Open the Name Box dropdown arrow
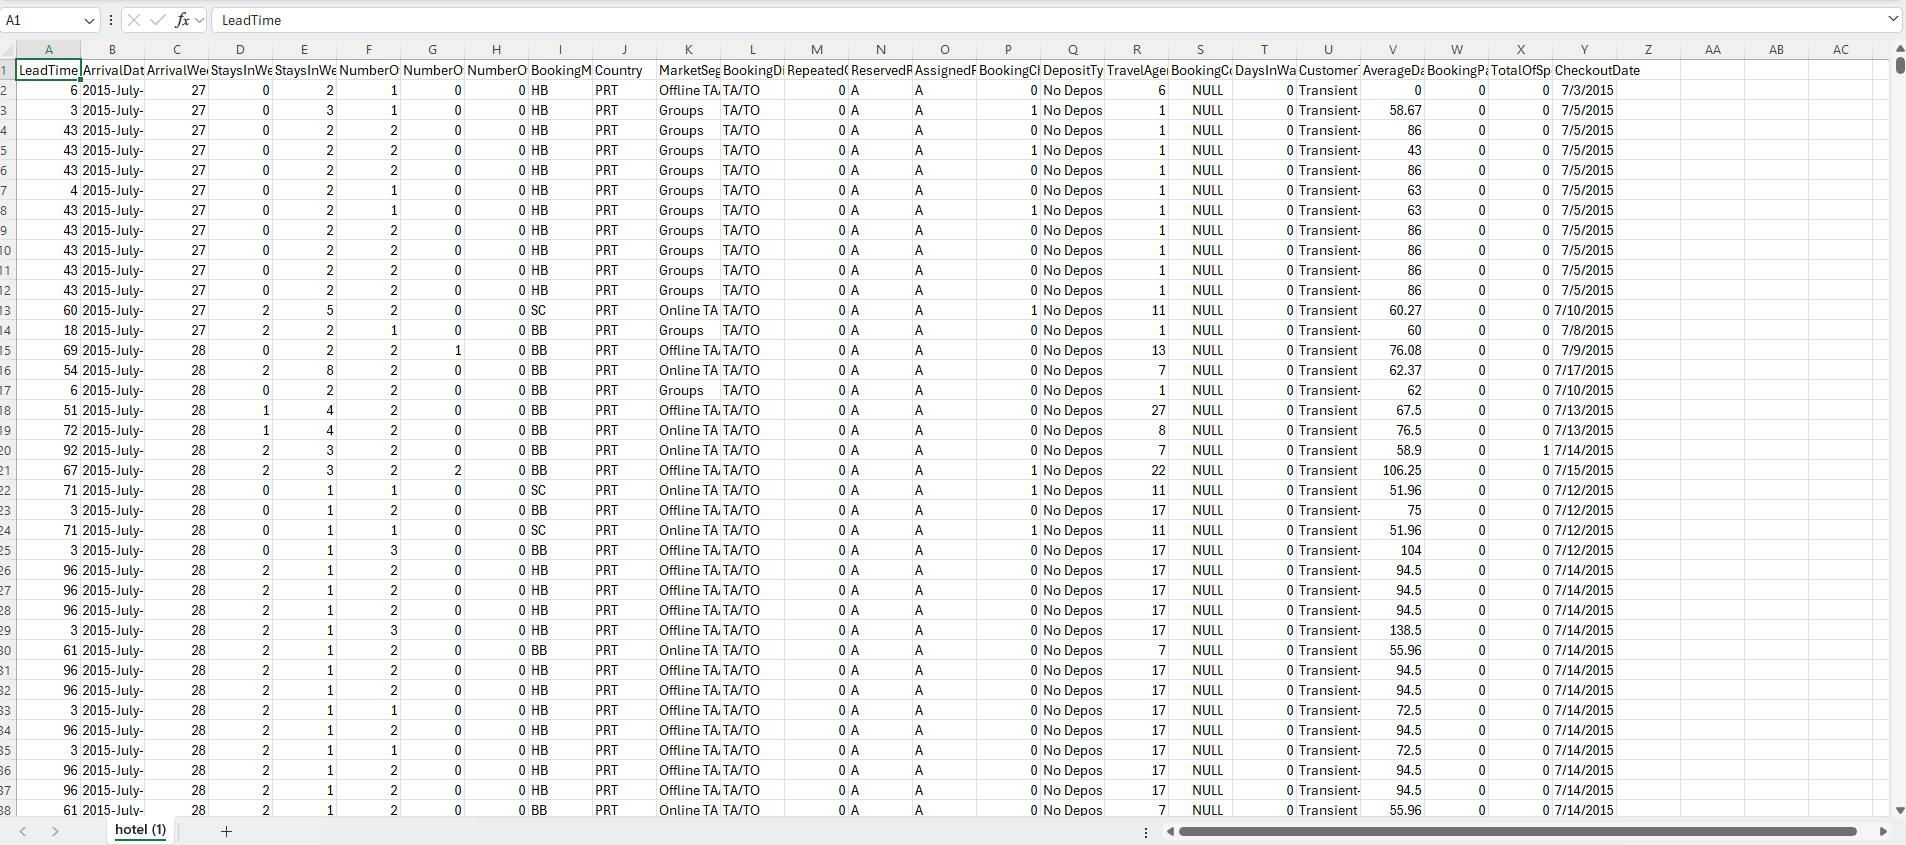1906x845 pixels. tap(89, 20)
